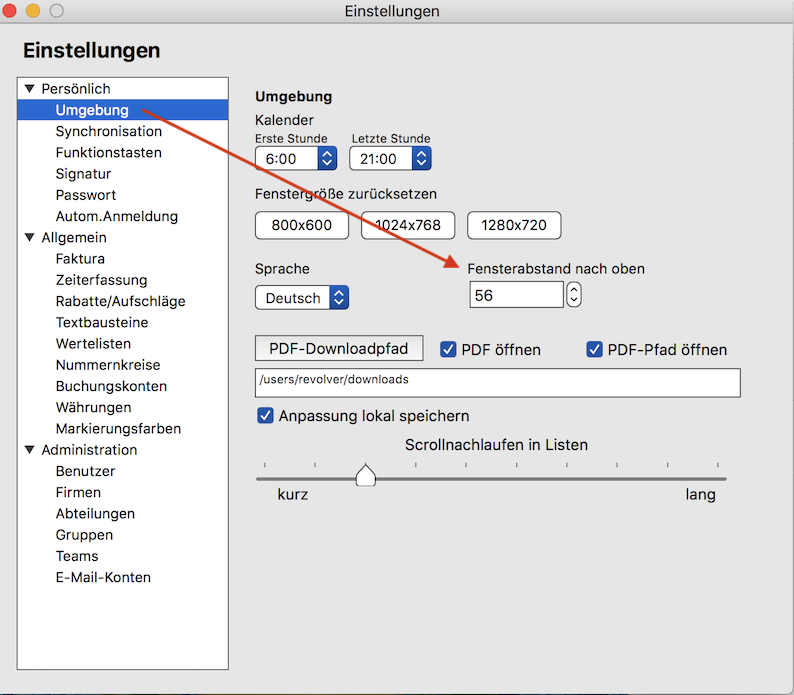The width and height of the screenshot is (794, 695).
Task: Click the Scrollnachlaufen slider handle
Action: pos(366,476)
